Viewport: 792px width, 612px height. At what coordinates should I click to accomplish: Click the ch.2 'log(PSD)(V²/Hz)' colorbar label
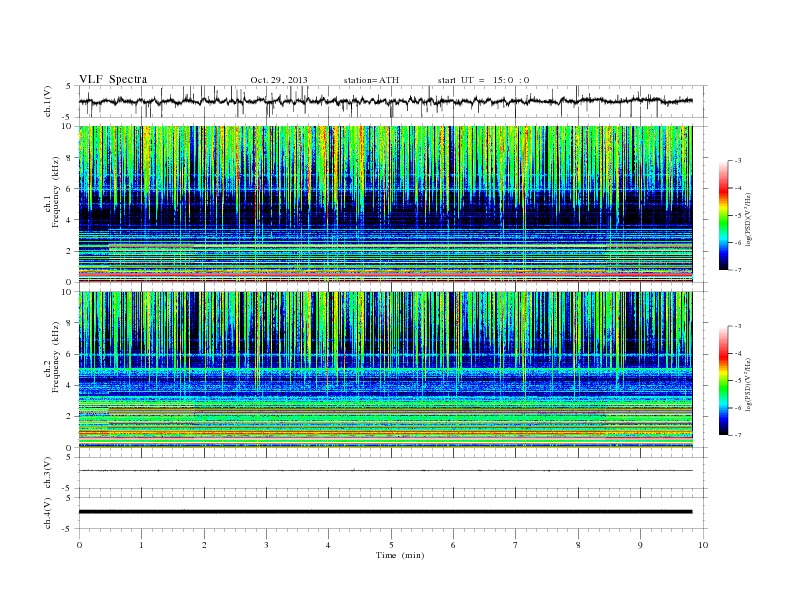(x=748, y=384)
